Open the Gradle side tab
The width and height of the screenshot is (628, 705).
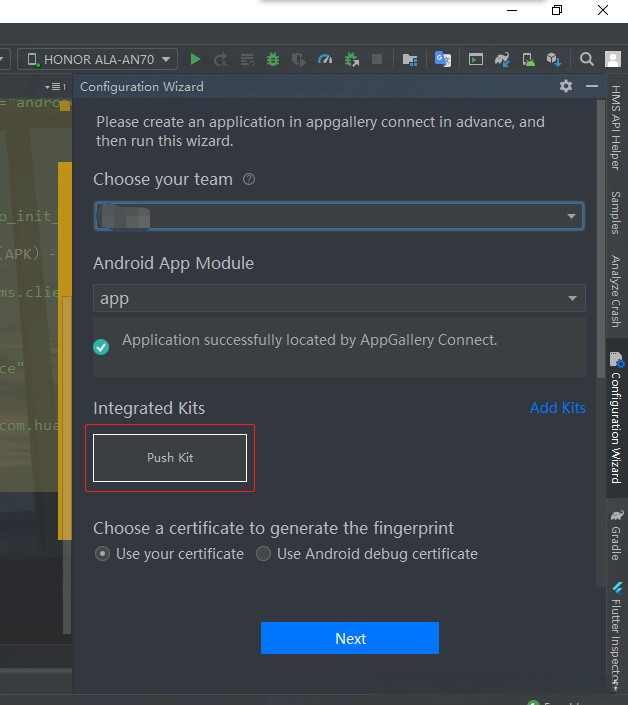point(616,535)
